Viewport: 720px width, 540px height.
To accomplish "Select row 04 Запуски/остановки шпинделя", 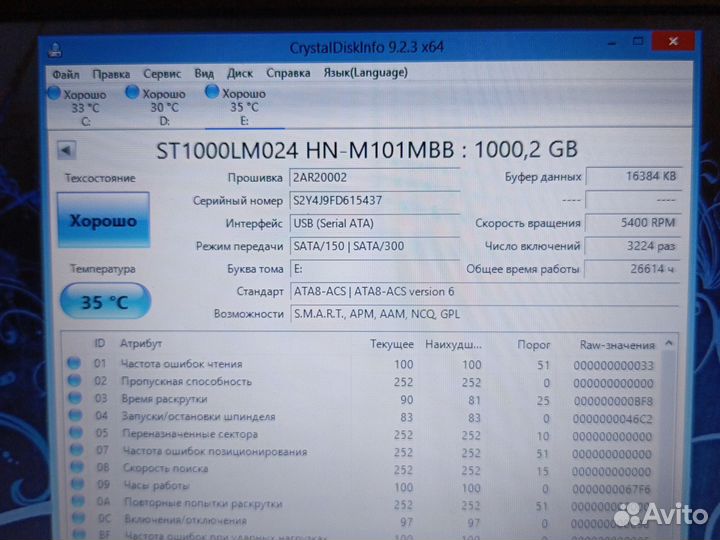I will click(x=363, y=417).
